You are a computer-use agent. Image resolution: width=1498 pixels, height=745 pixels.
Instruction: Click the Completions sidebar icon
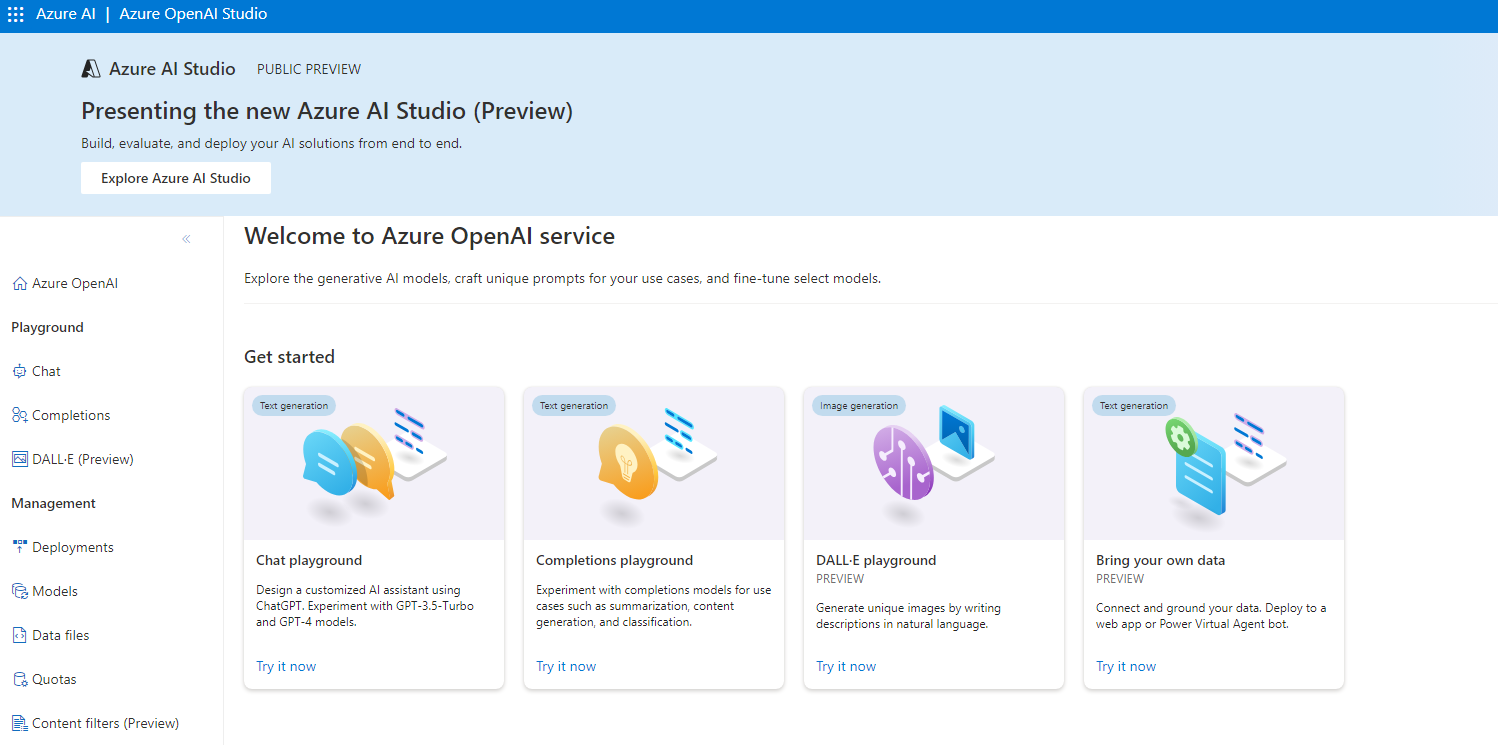point(20,415)
